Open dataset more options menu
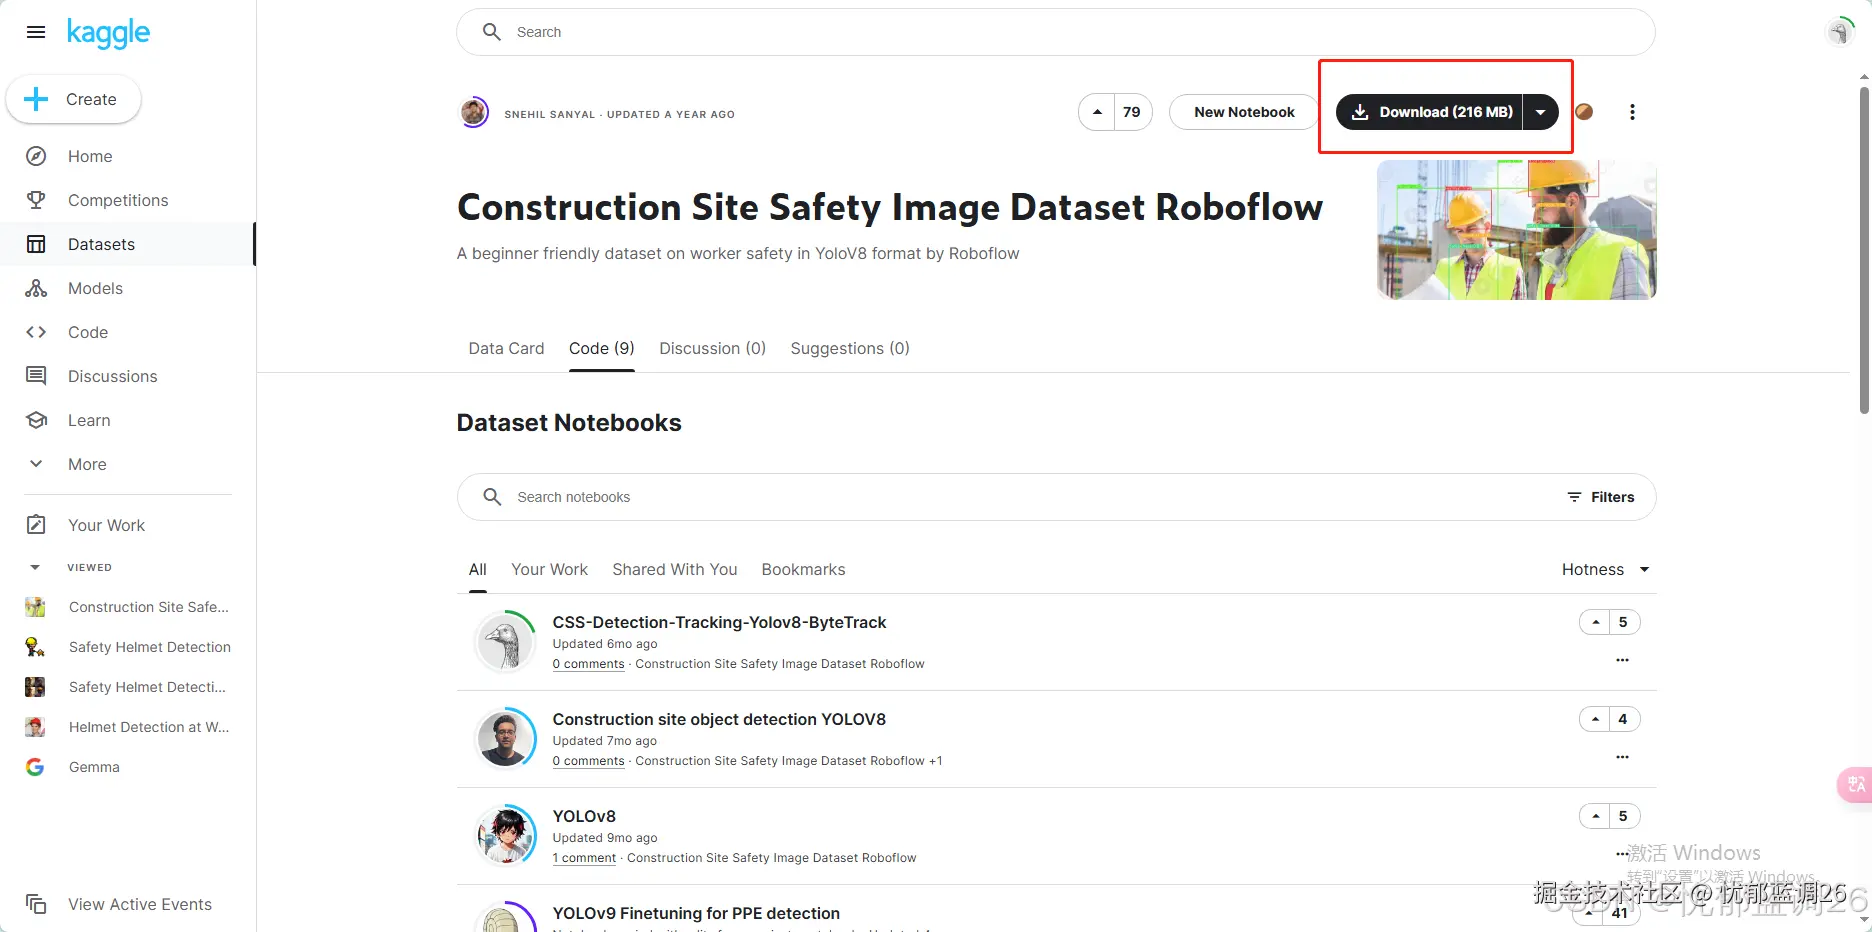1872x932 pixels. (1632, 112)
